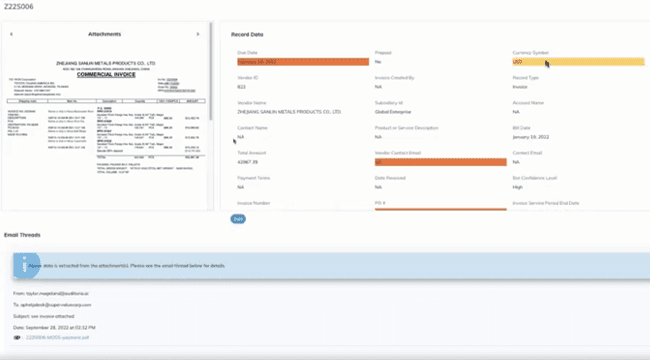Click the blue Edit button

pyautogui.click(x=238, y=219)
